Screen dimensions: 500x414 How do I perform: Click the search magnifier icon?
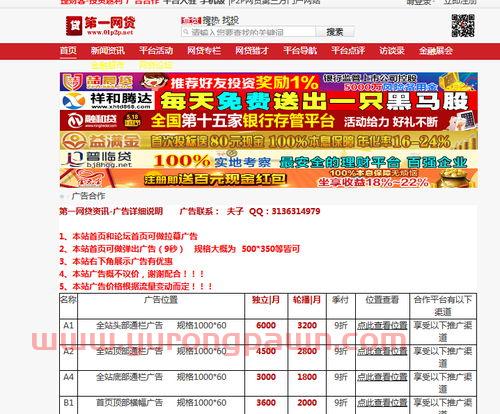pos(186,32)
